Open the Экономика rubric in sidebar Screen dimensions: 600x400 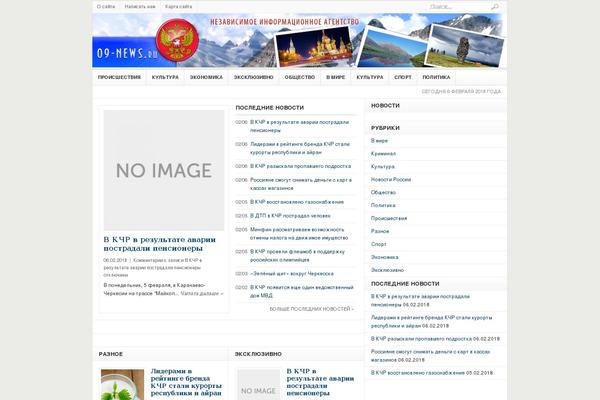click(x=384, y=257)
